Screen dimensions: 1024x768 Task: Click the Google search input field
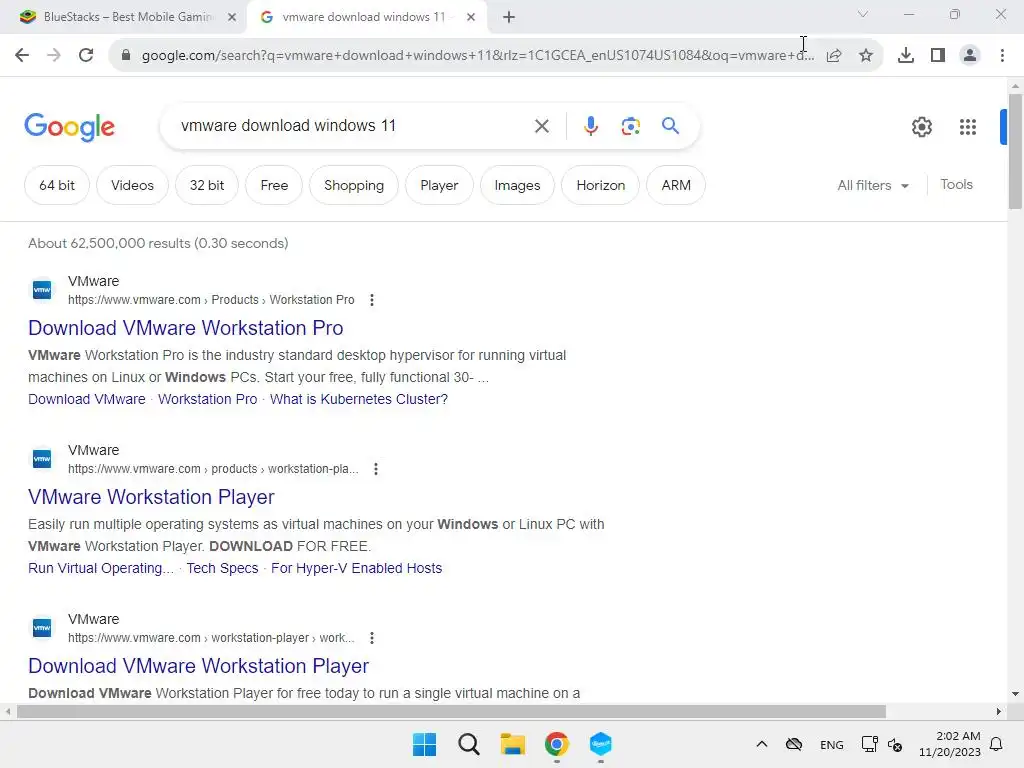[x=353, y=125]
